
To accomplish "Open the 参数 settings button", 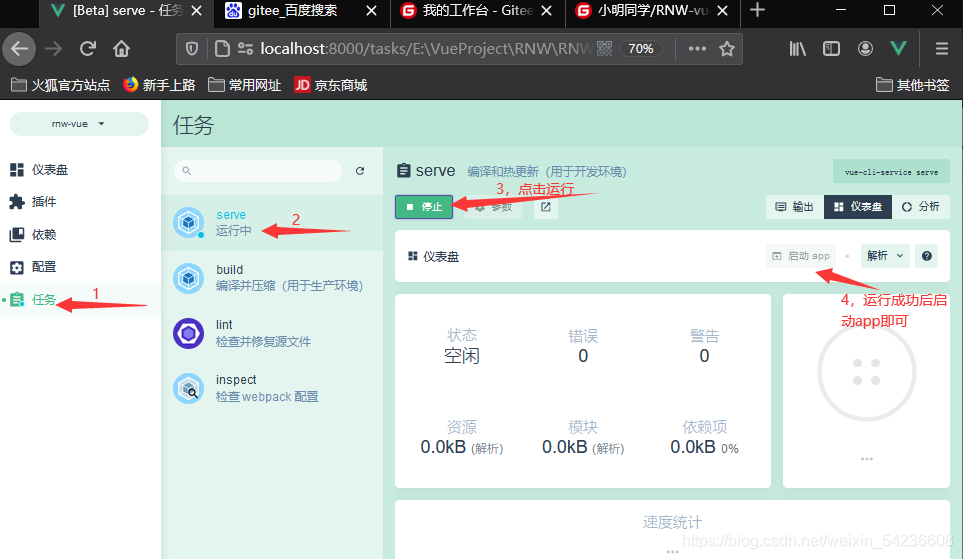I will 494,207.
